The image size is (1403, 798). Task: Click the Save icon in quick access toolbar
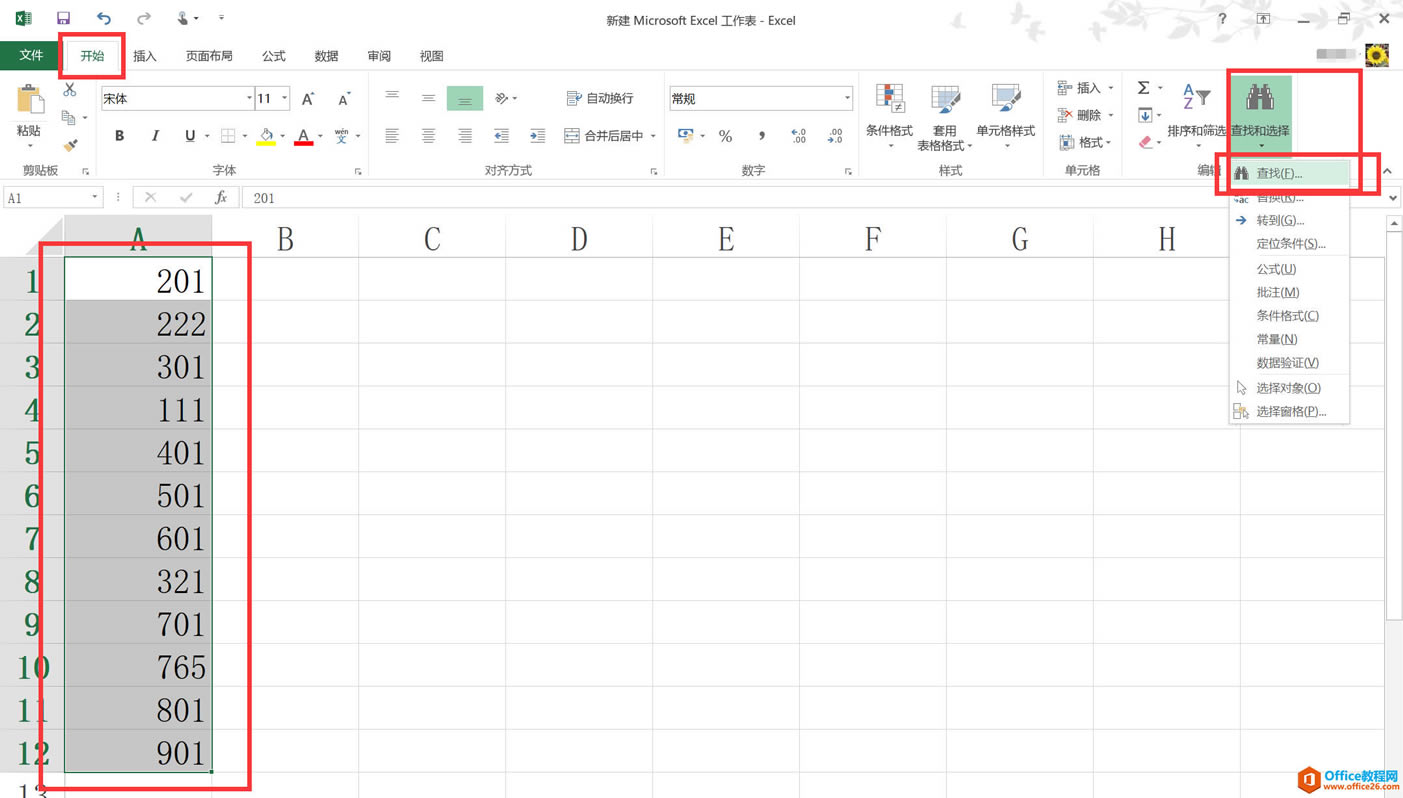point(63,18)
